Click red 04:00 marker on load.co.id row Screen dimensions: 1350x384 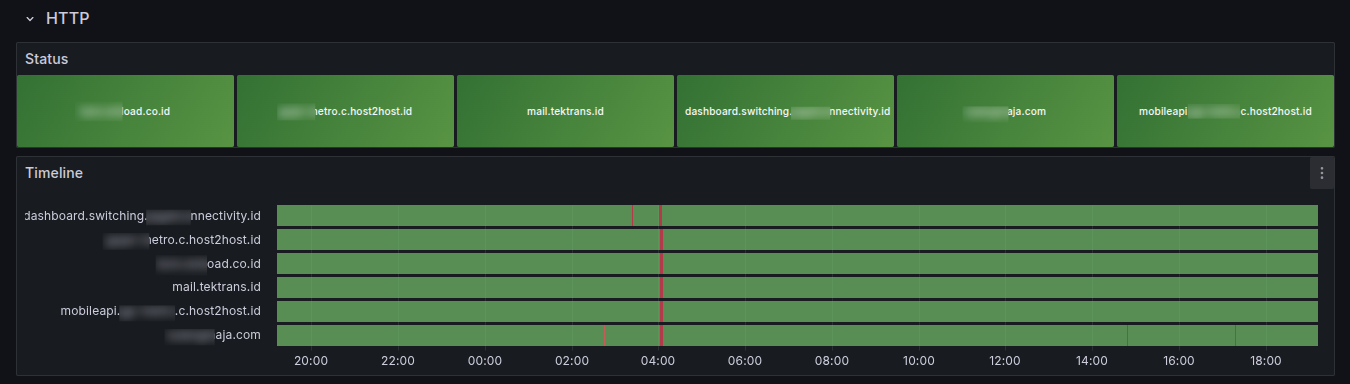tap(661, 263)
